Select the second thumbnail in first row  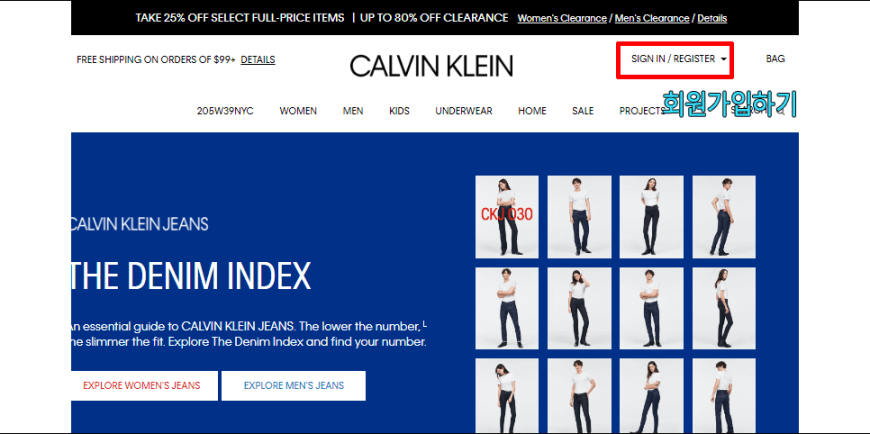tap(579, 216)
